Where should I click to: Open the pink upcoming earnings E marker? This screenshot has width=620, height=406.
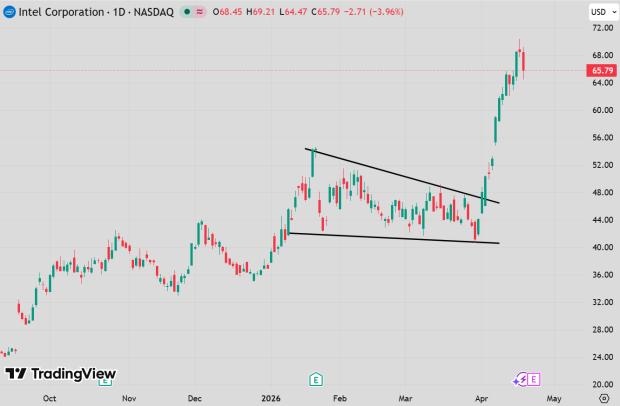pyautogui.click(x=533, y=380)
